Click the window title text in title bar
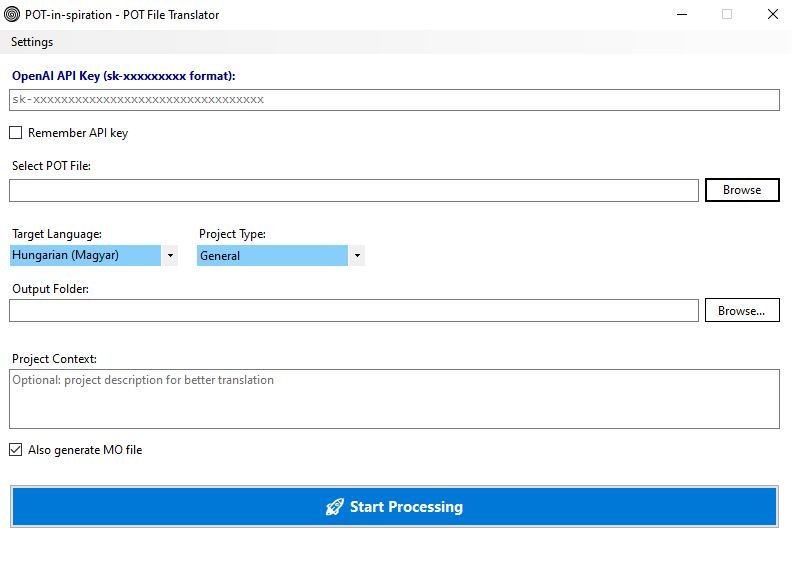The image size is (792, 568). pyautogui.click(x=123, y=15)
